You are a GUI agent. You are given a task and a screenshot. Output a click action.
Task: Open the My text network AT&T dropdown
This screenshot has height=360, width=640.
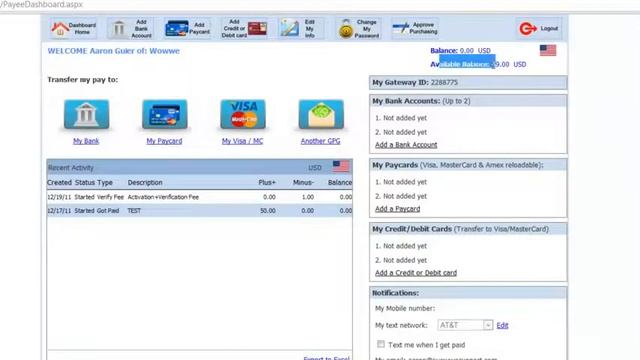pyautogui.click(x=465, y=325)
